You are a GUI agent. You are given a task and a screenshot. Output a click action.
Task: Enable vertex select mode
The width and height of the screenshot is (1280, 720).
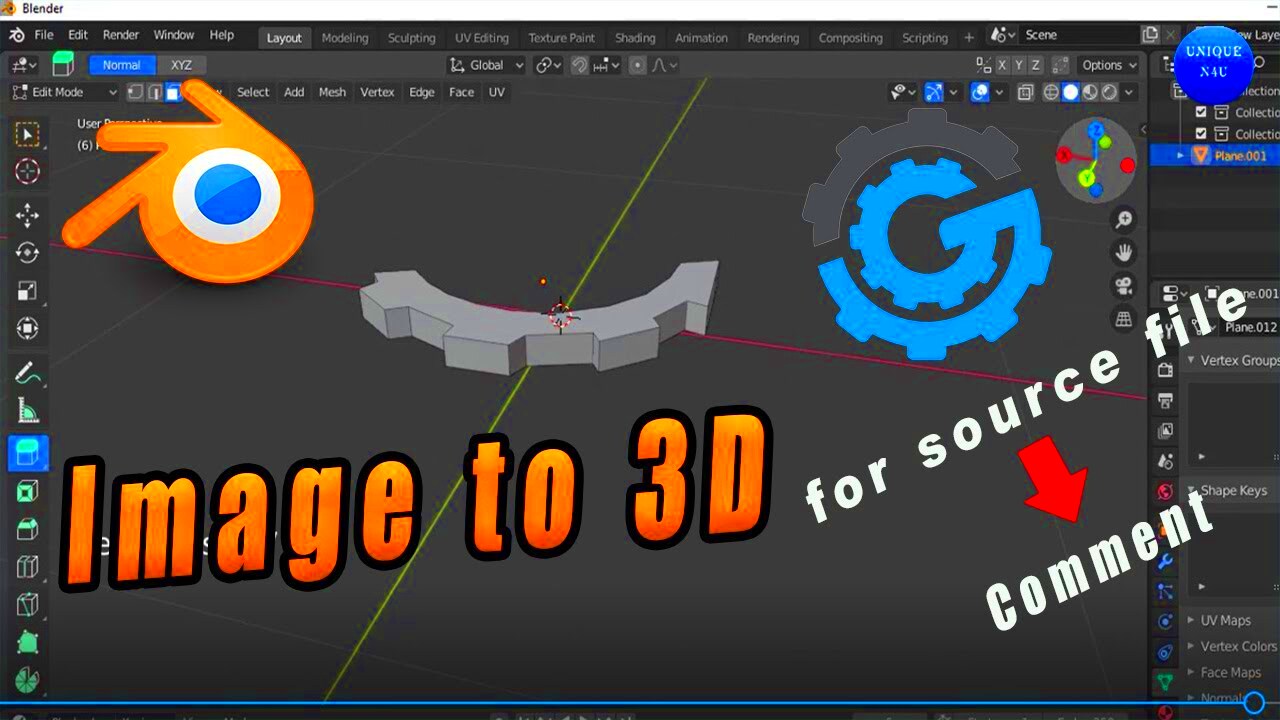137,92
